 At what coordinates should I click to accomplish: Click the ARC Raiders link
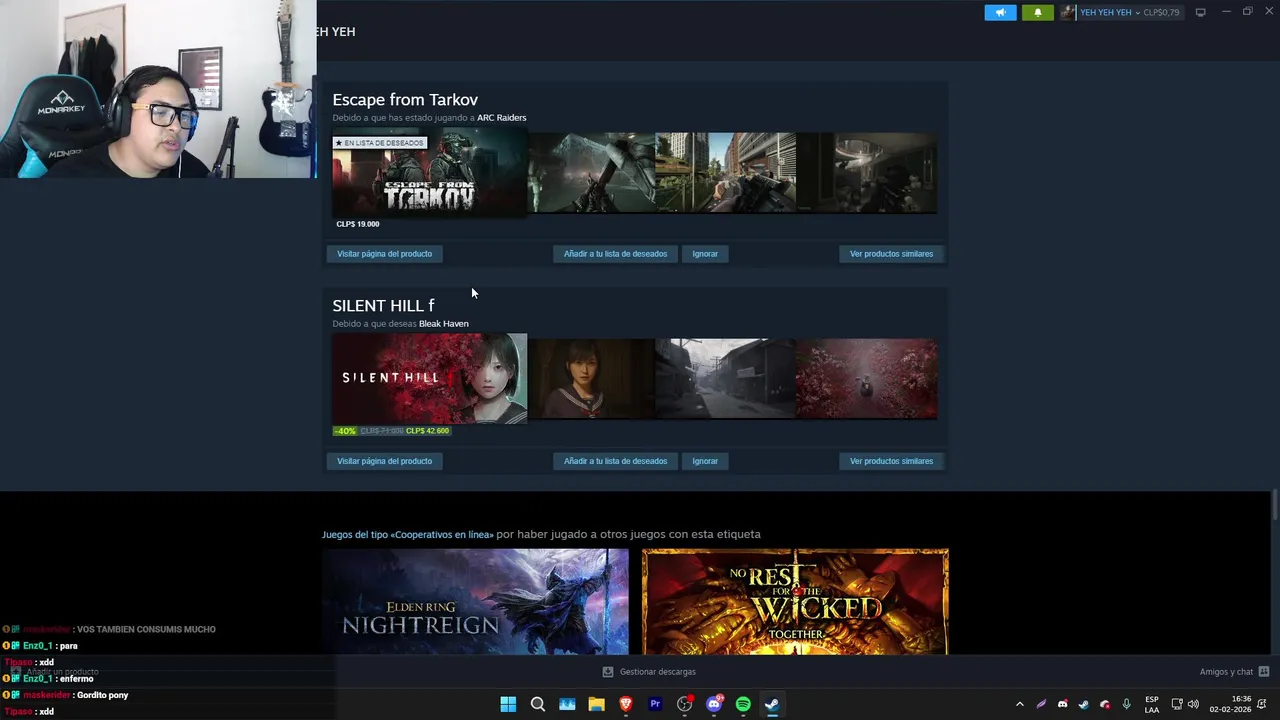coord(501,118)
